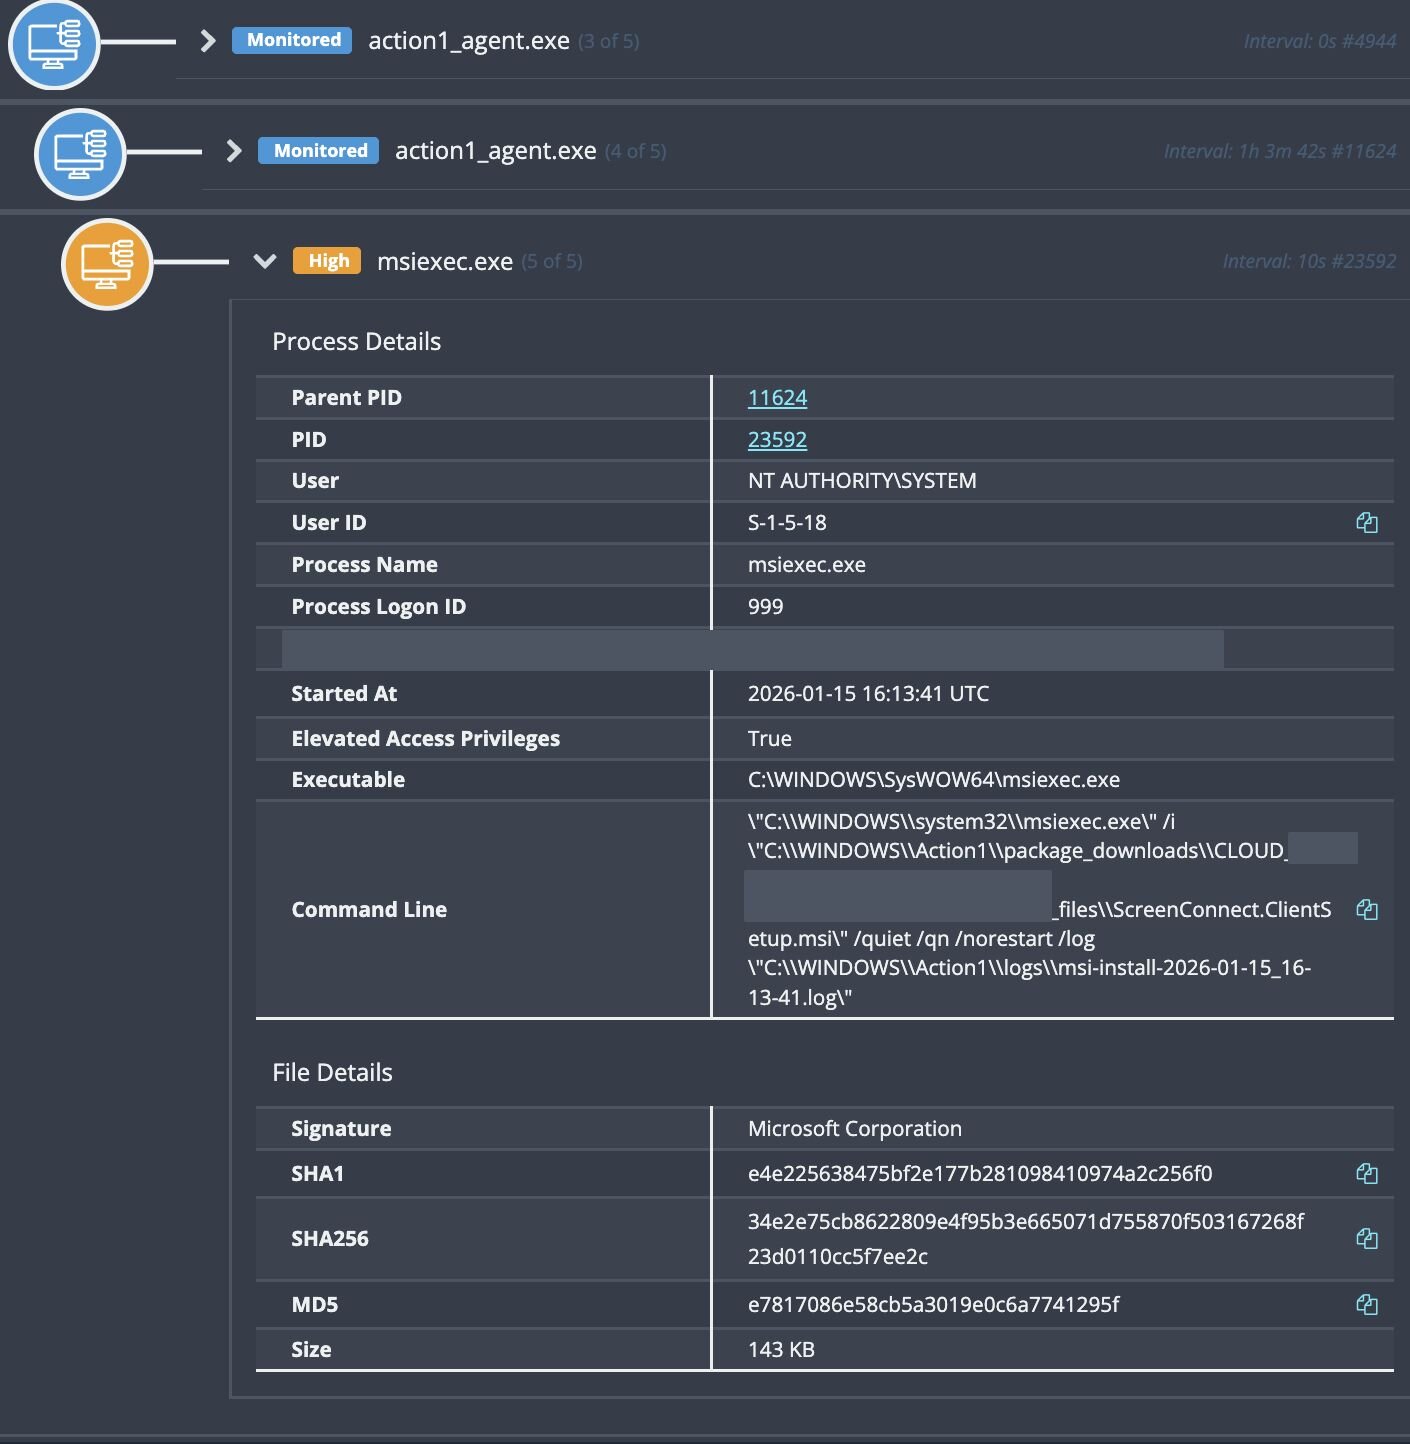
Task: Click the Monitored badge on 4 of 5
Action: [319, 151]
